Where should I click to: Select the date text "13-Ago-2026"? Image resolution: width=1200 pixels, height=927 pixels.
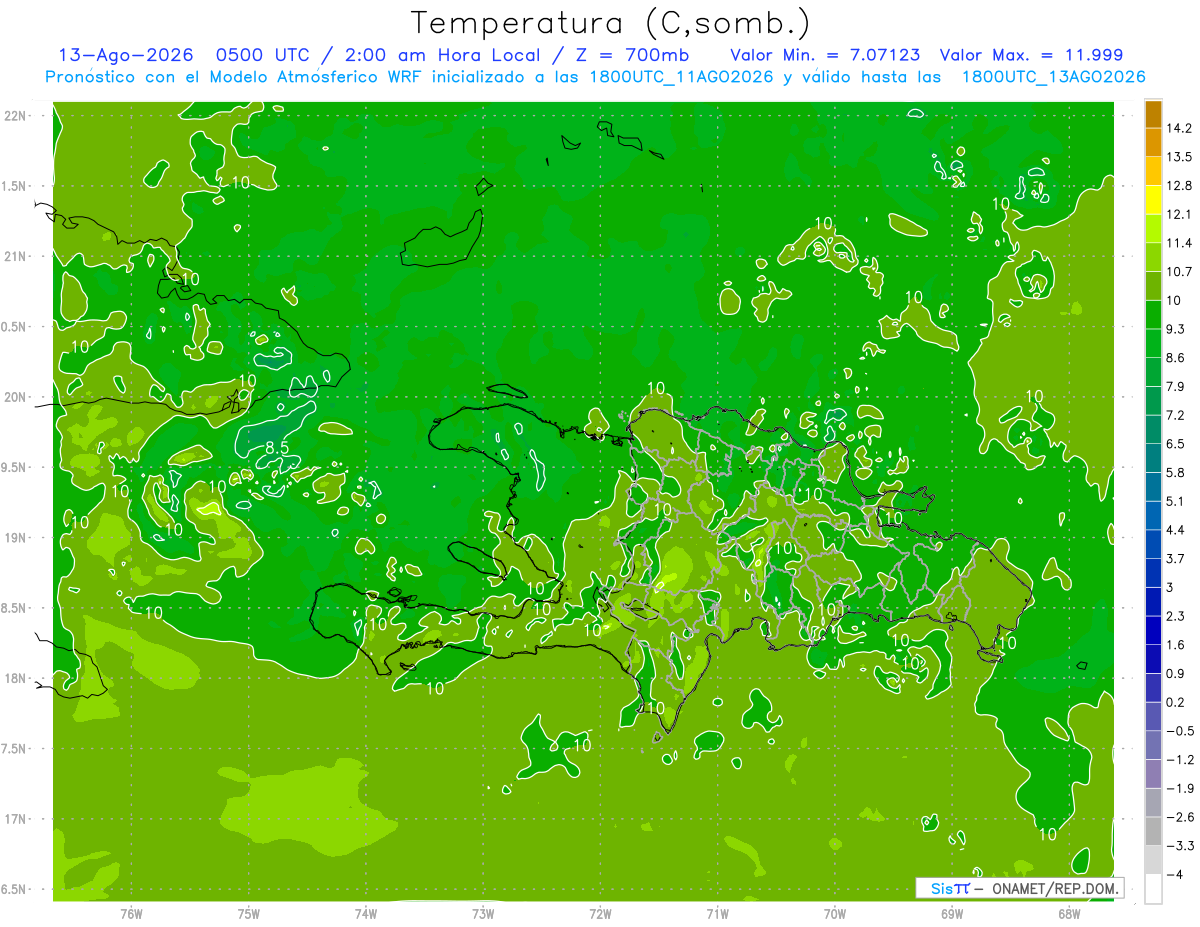[x=125, y=55]
